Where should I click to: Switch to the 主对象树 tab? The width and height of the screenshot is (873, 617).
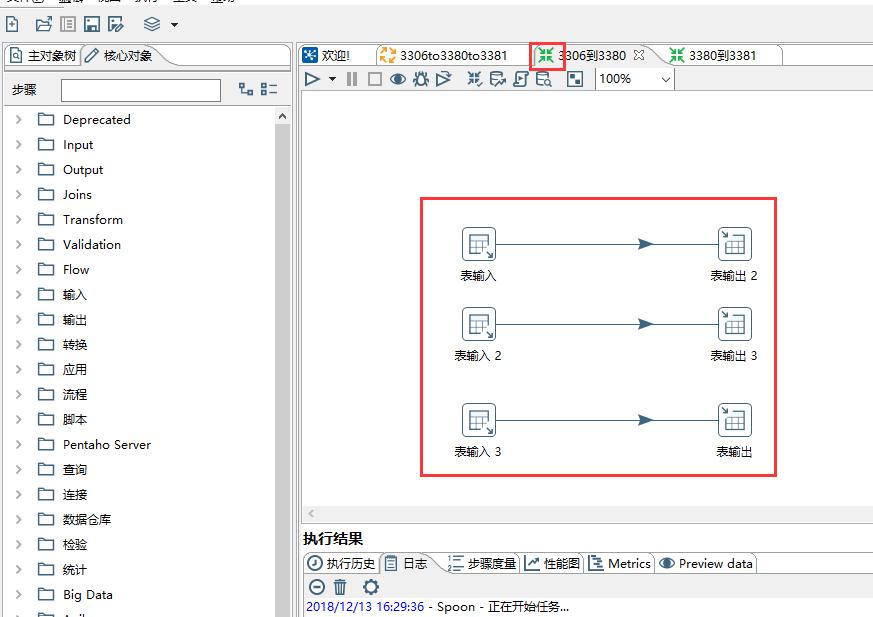coord(42,55)
